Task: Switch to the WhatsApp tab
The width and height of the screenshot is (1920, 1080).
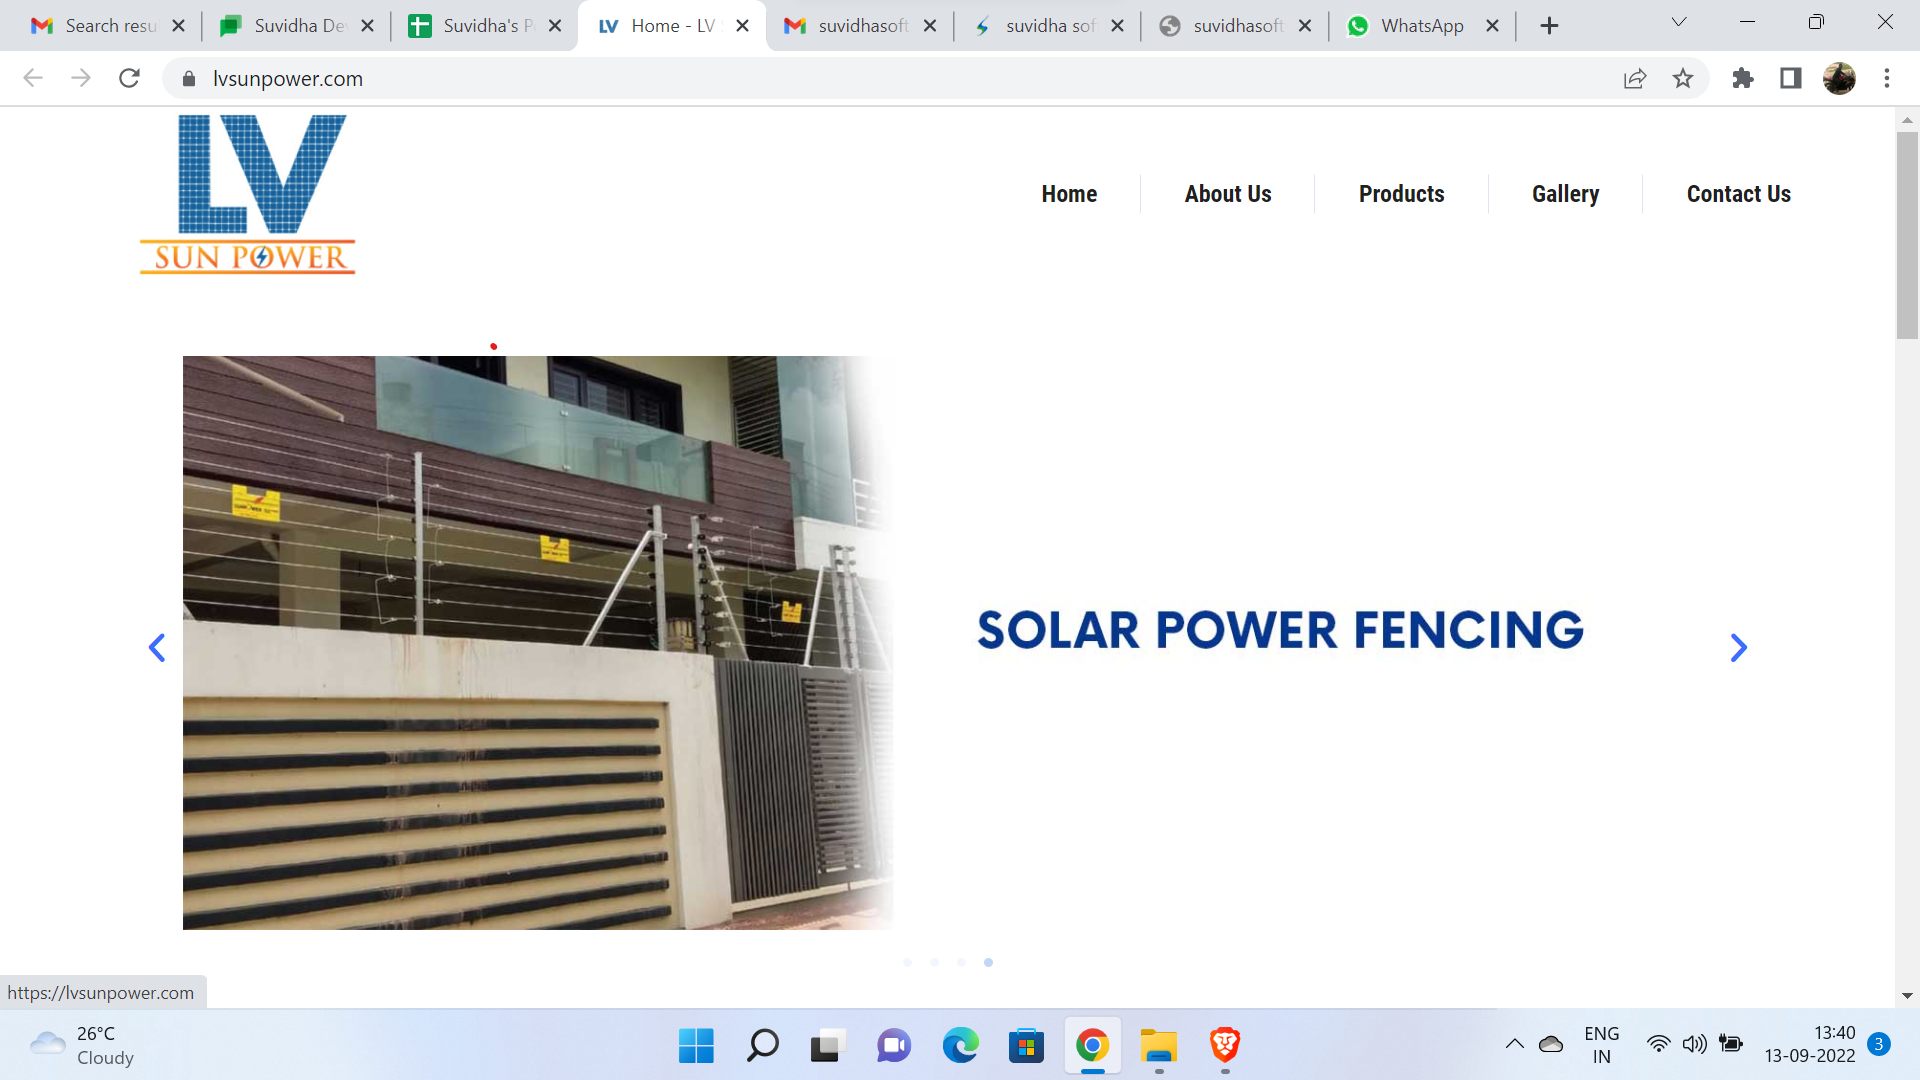Action: 1421,26
